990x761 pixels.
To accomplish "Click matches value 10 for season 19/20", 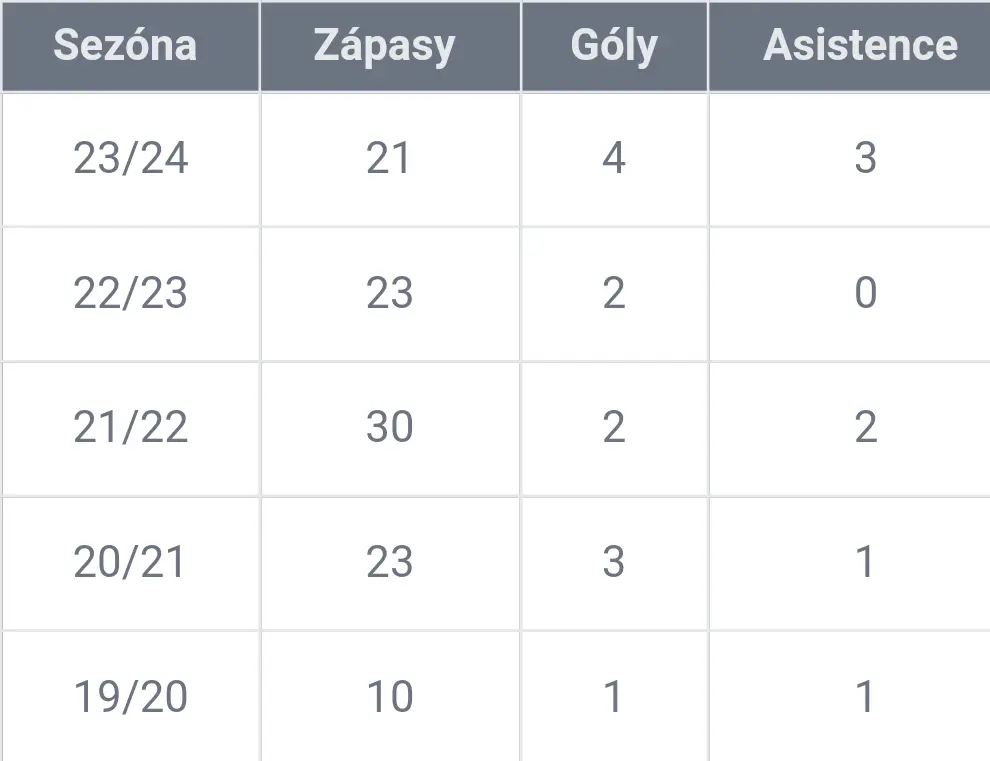I will point(390,697).
